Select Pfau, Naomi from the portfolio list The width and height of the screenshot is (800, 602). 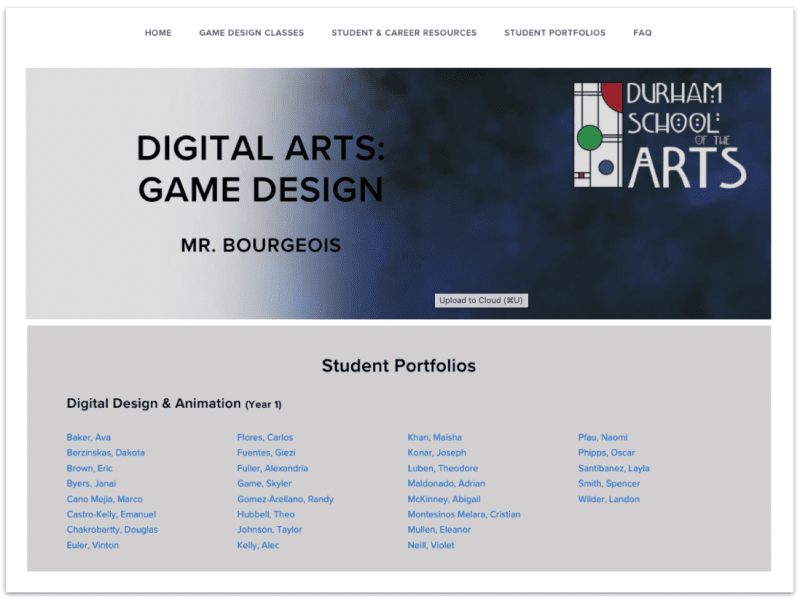pyautogui.click(x=601, y=437)
